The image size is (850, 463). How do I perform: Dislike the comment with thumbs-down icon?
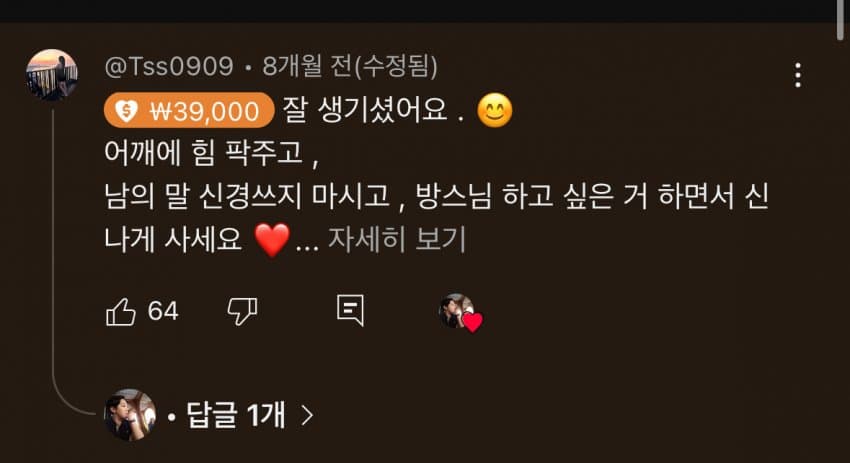pyautogui.click(x=242, y=312)
